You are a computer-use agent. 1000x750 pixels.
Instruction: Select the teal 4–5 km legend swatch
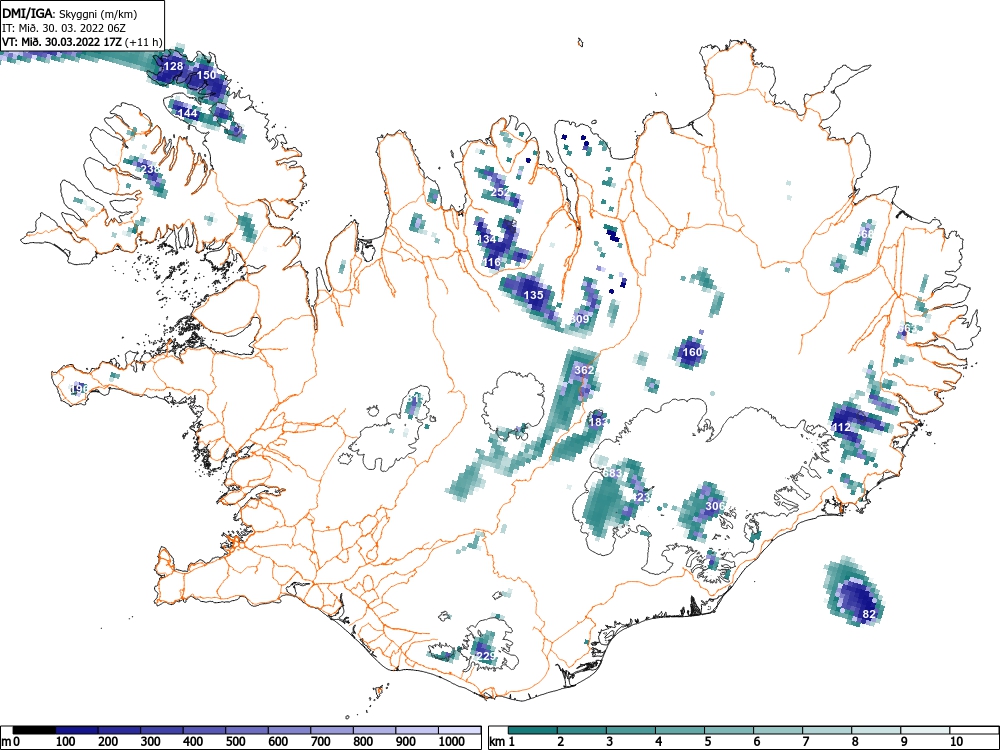click(680, 730)
